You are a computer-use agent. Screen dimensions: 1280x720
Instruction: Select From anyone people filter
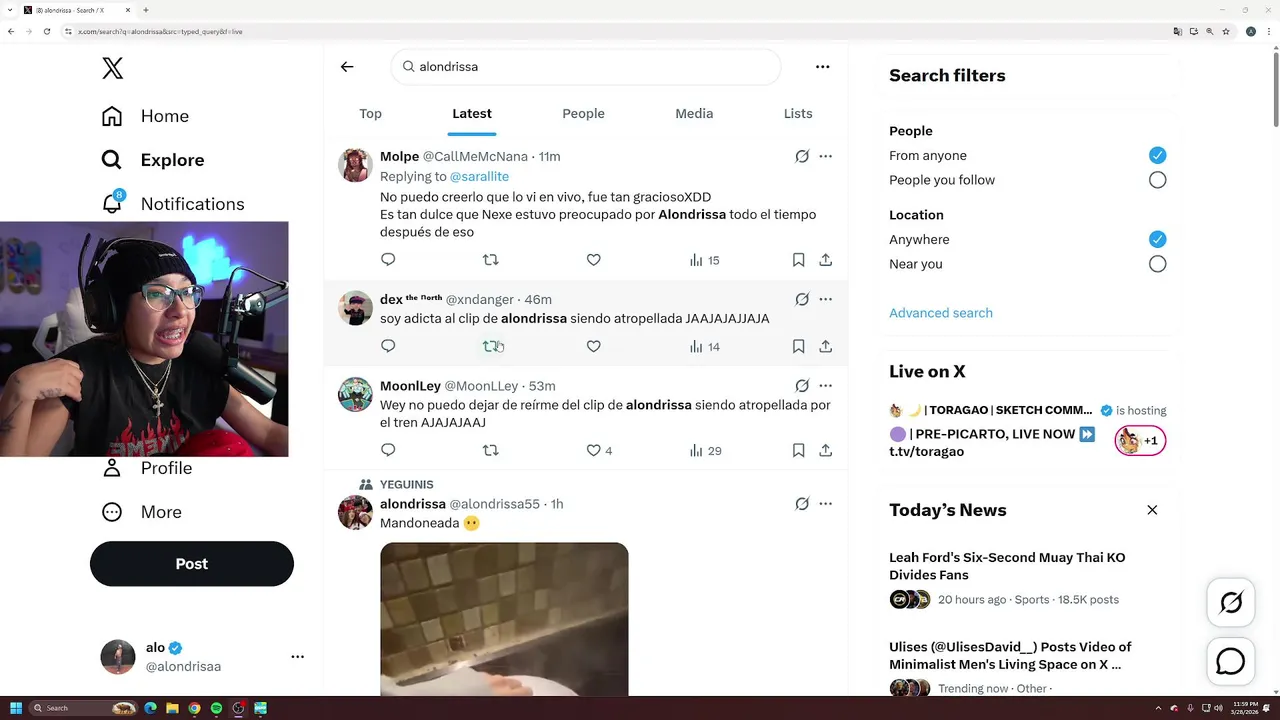click(1157, 155)
